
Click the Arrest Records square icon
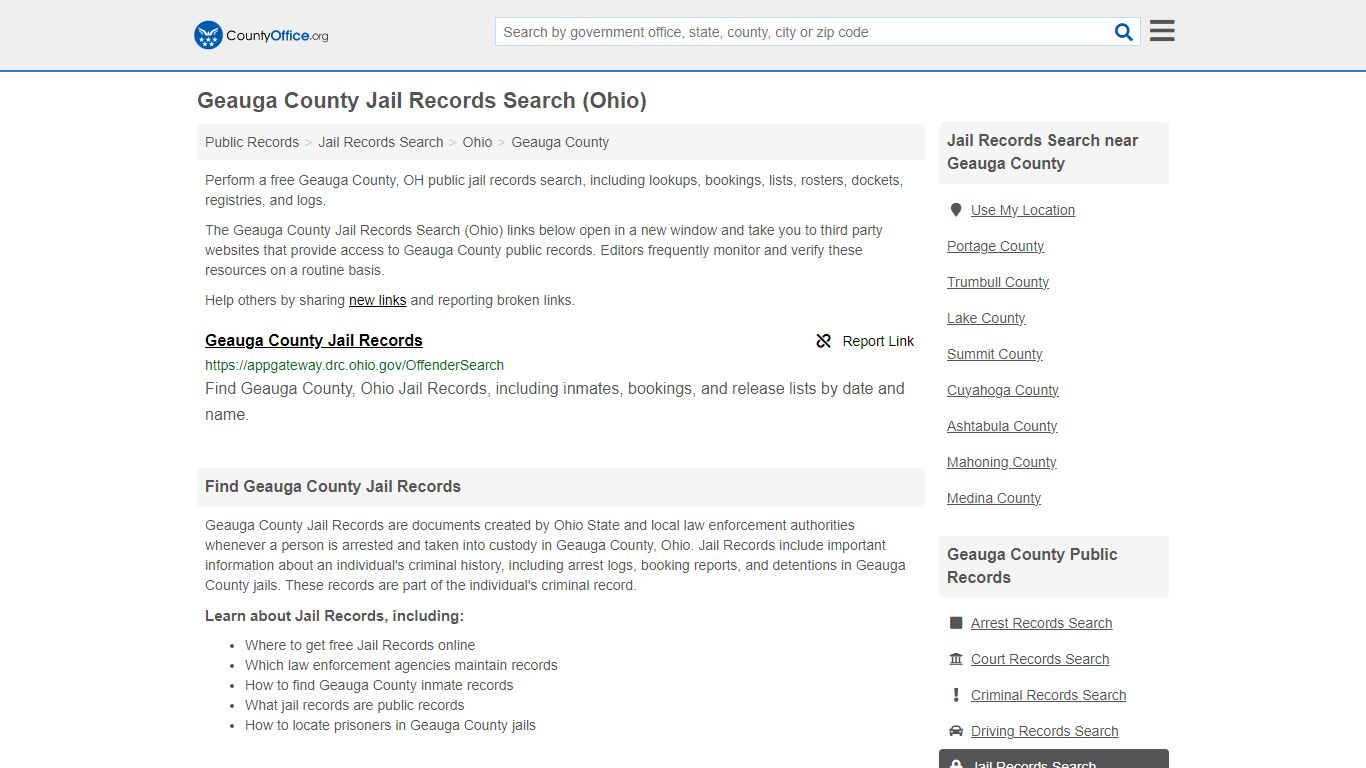(x=955, y=623)
